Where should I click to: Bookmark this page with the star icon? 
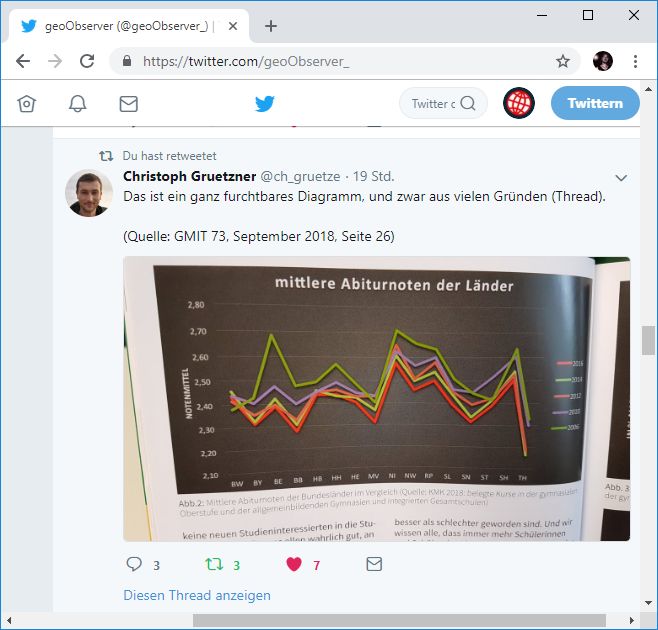(x=563, y=61)
